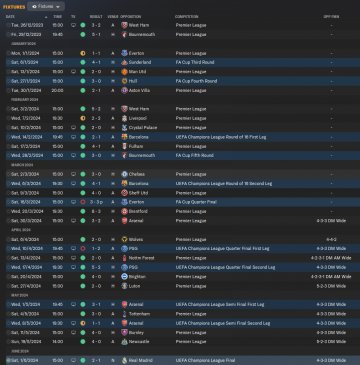The image size is (360, 365).
Task: Sort by the Result column header
Action: tap(96, 17)
